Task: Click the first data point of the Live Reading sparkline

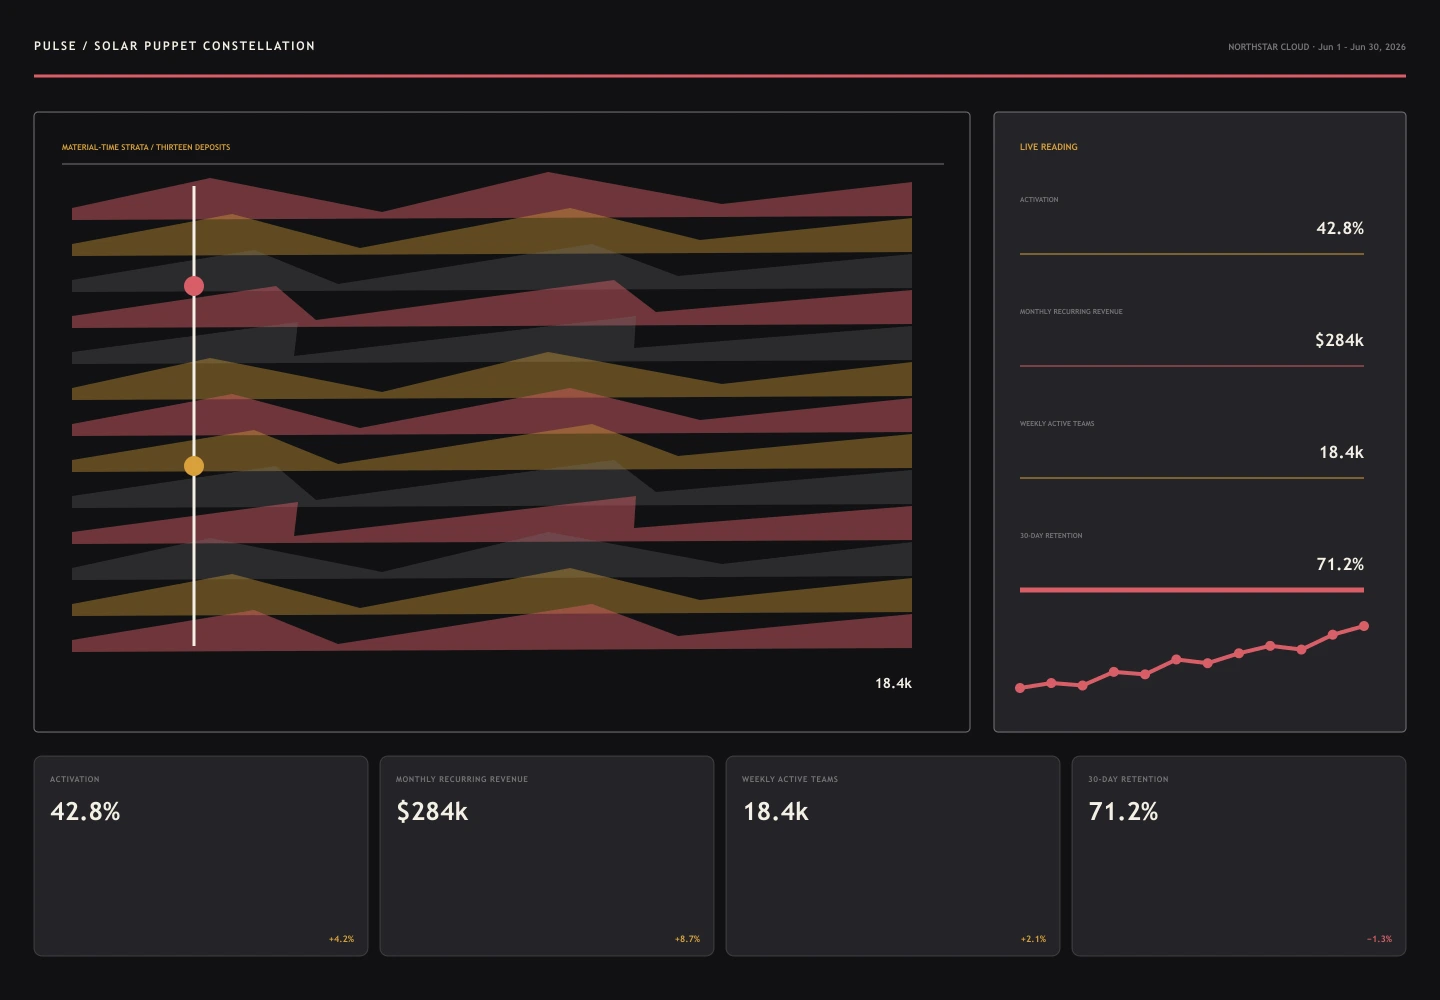Action: tap(1020, 688)
